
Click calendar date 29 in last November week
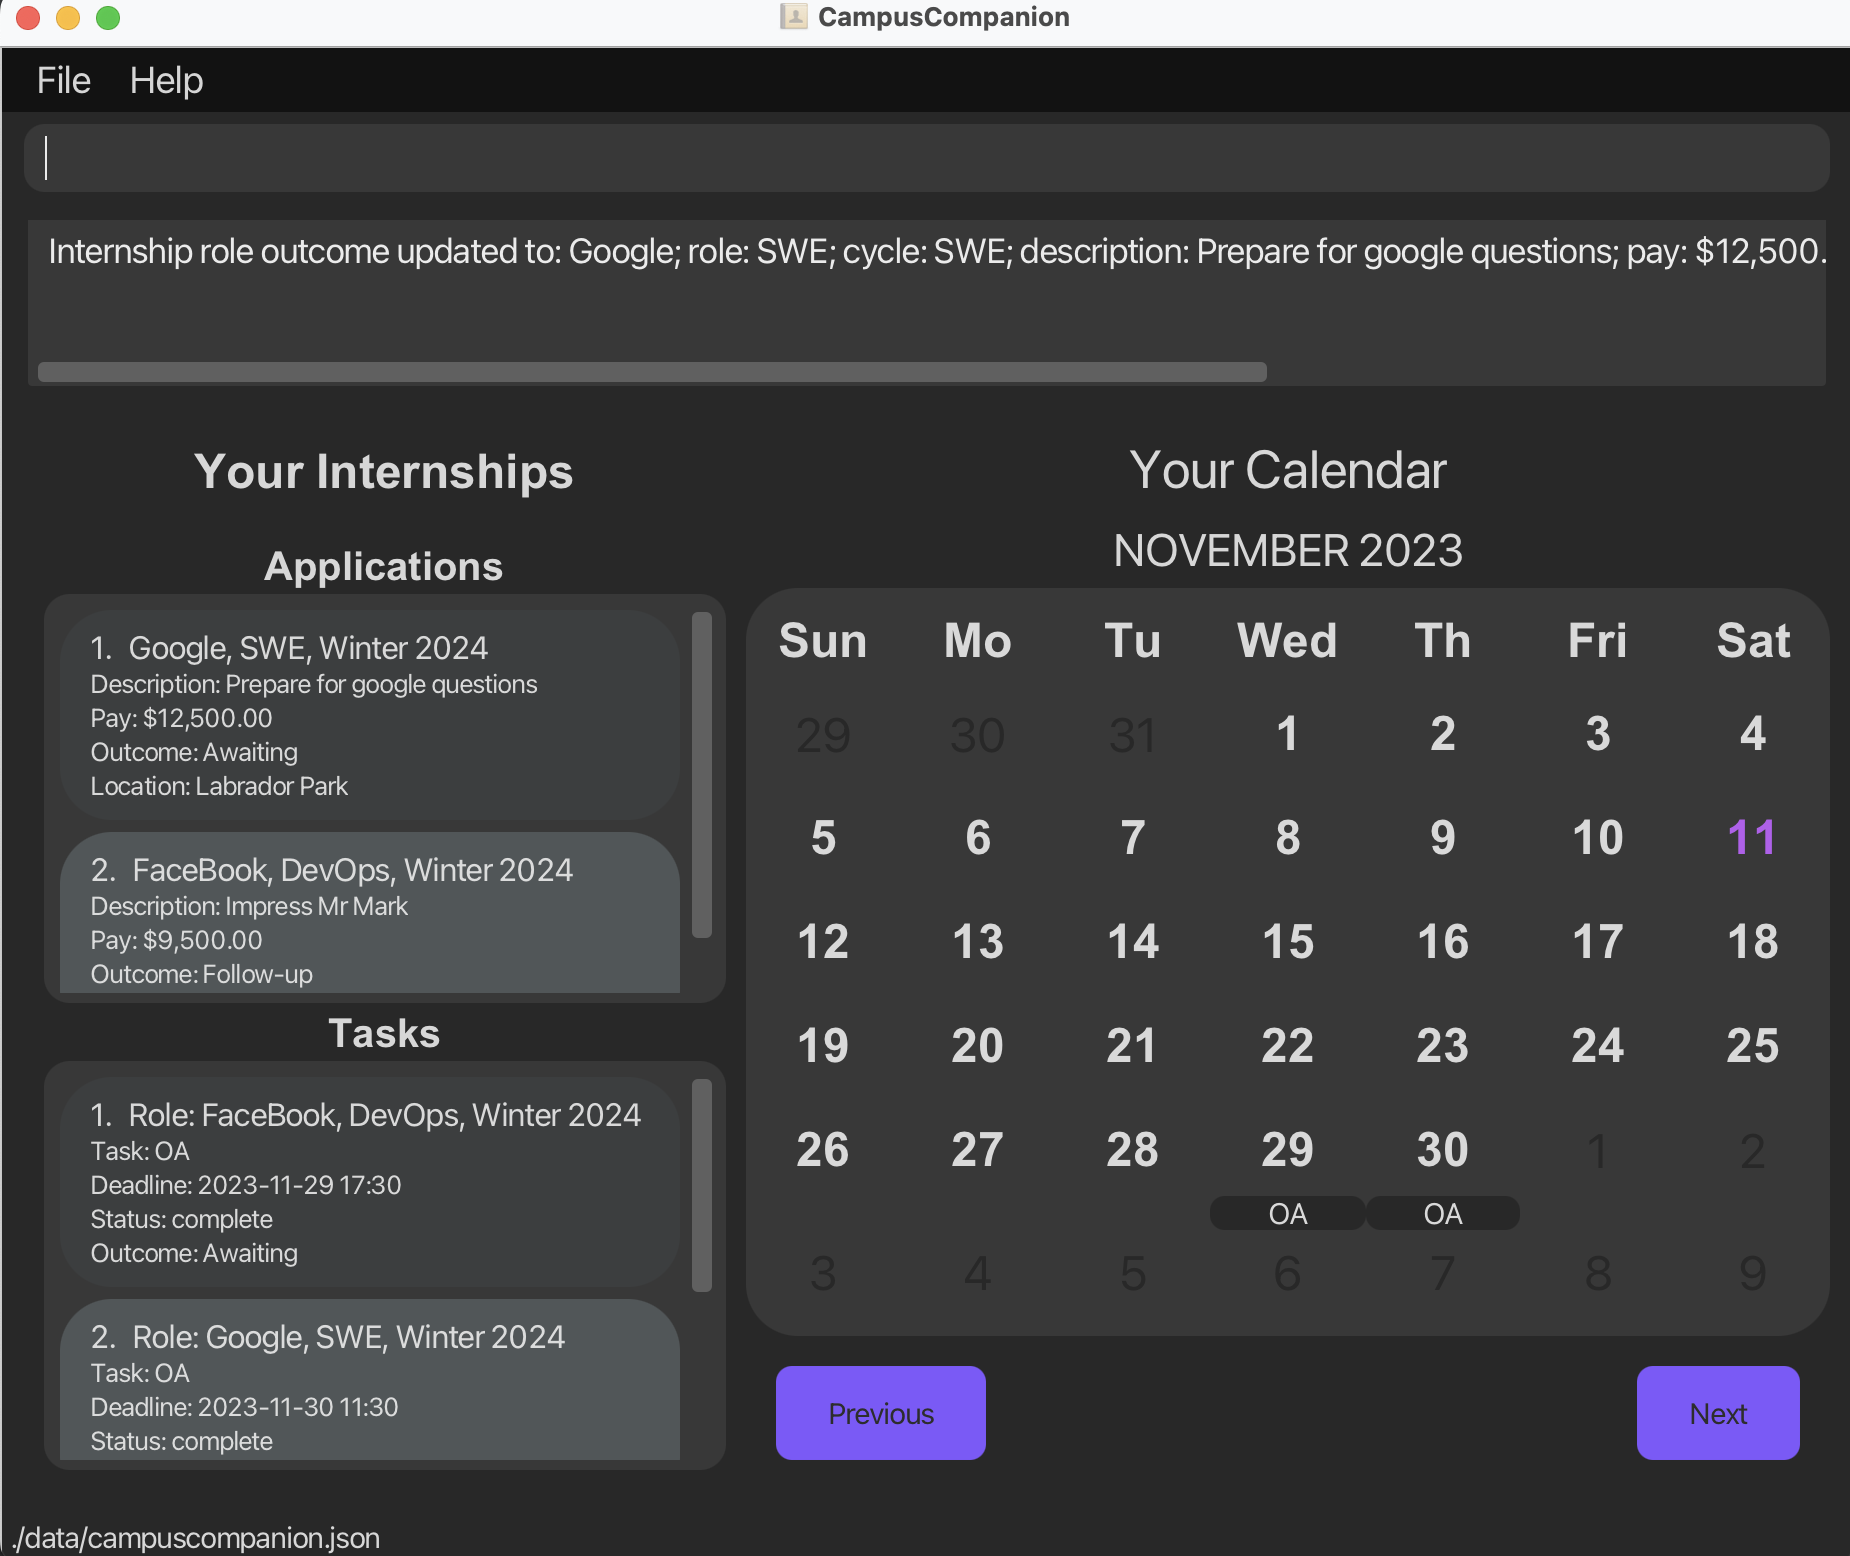[1287, 1150]
